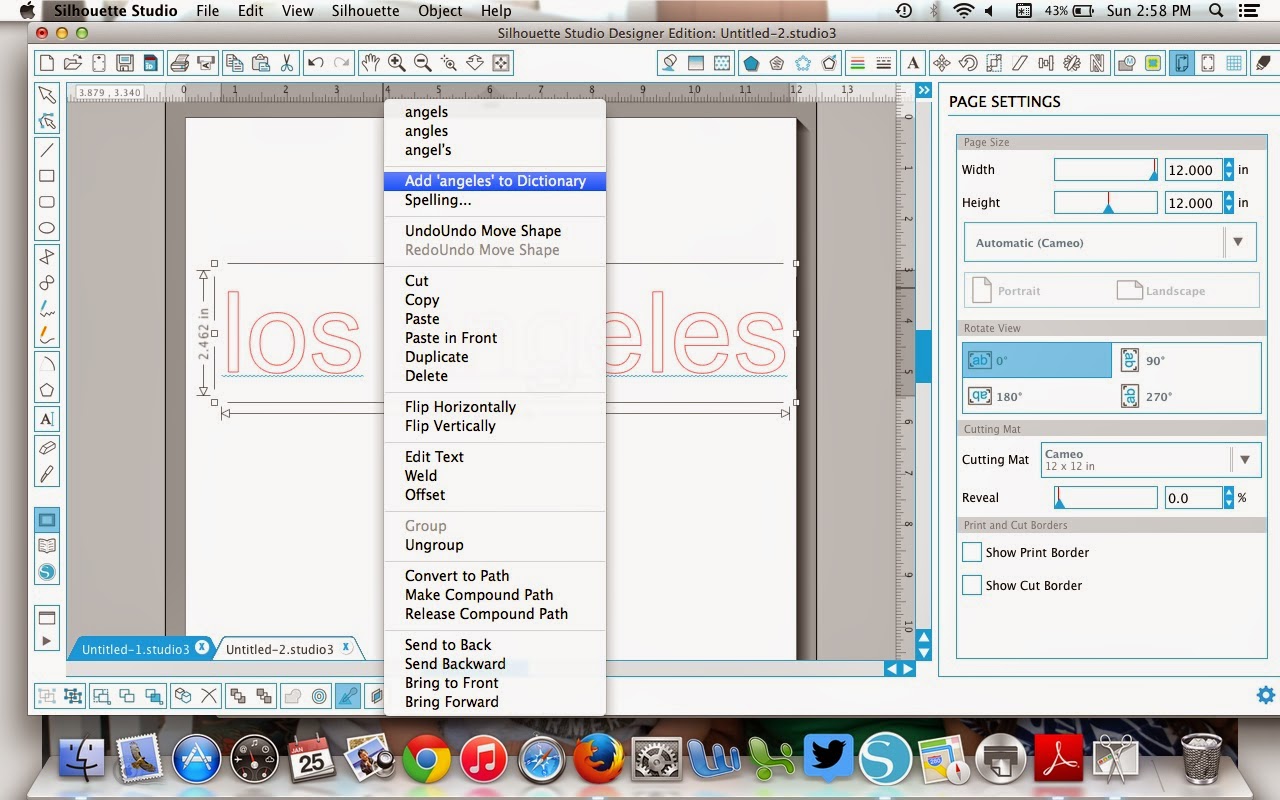Viewport: 1280px width, 800px height.
Task: Click the Save to SD card icon
Action: [x=150, y=63]
